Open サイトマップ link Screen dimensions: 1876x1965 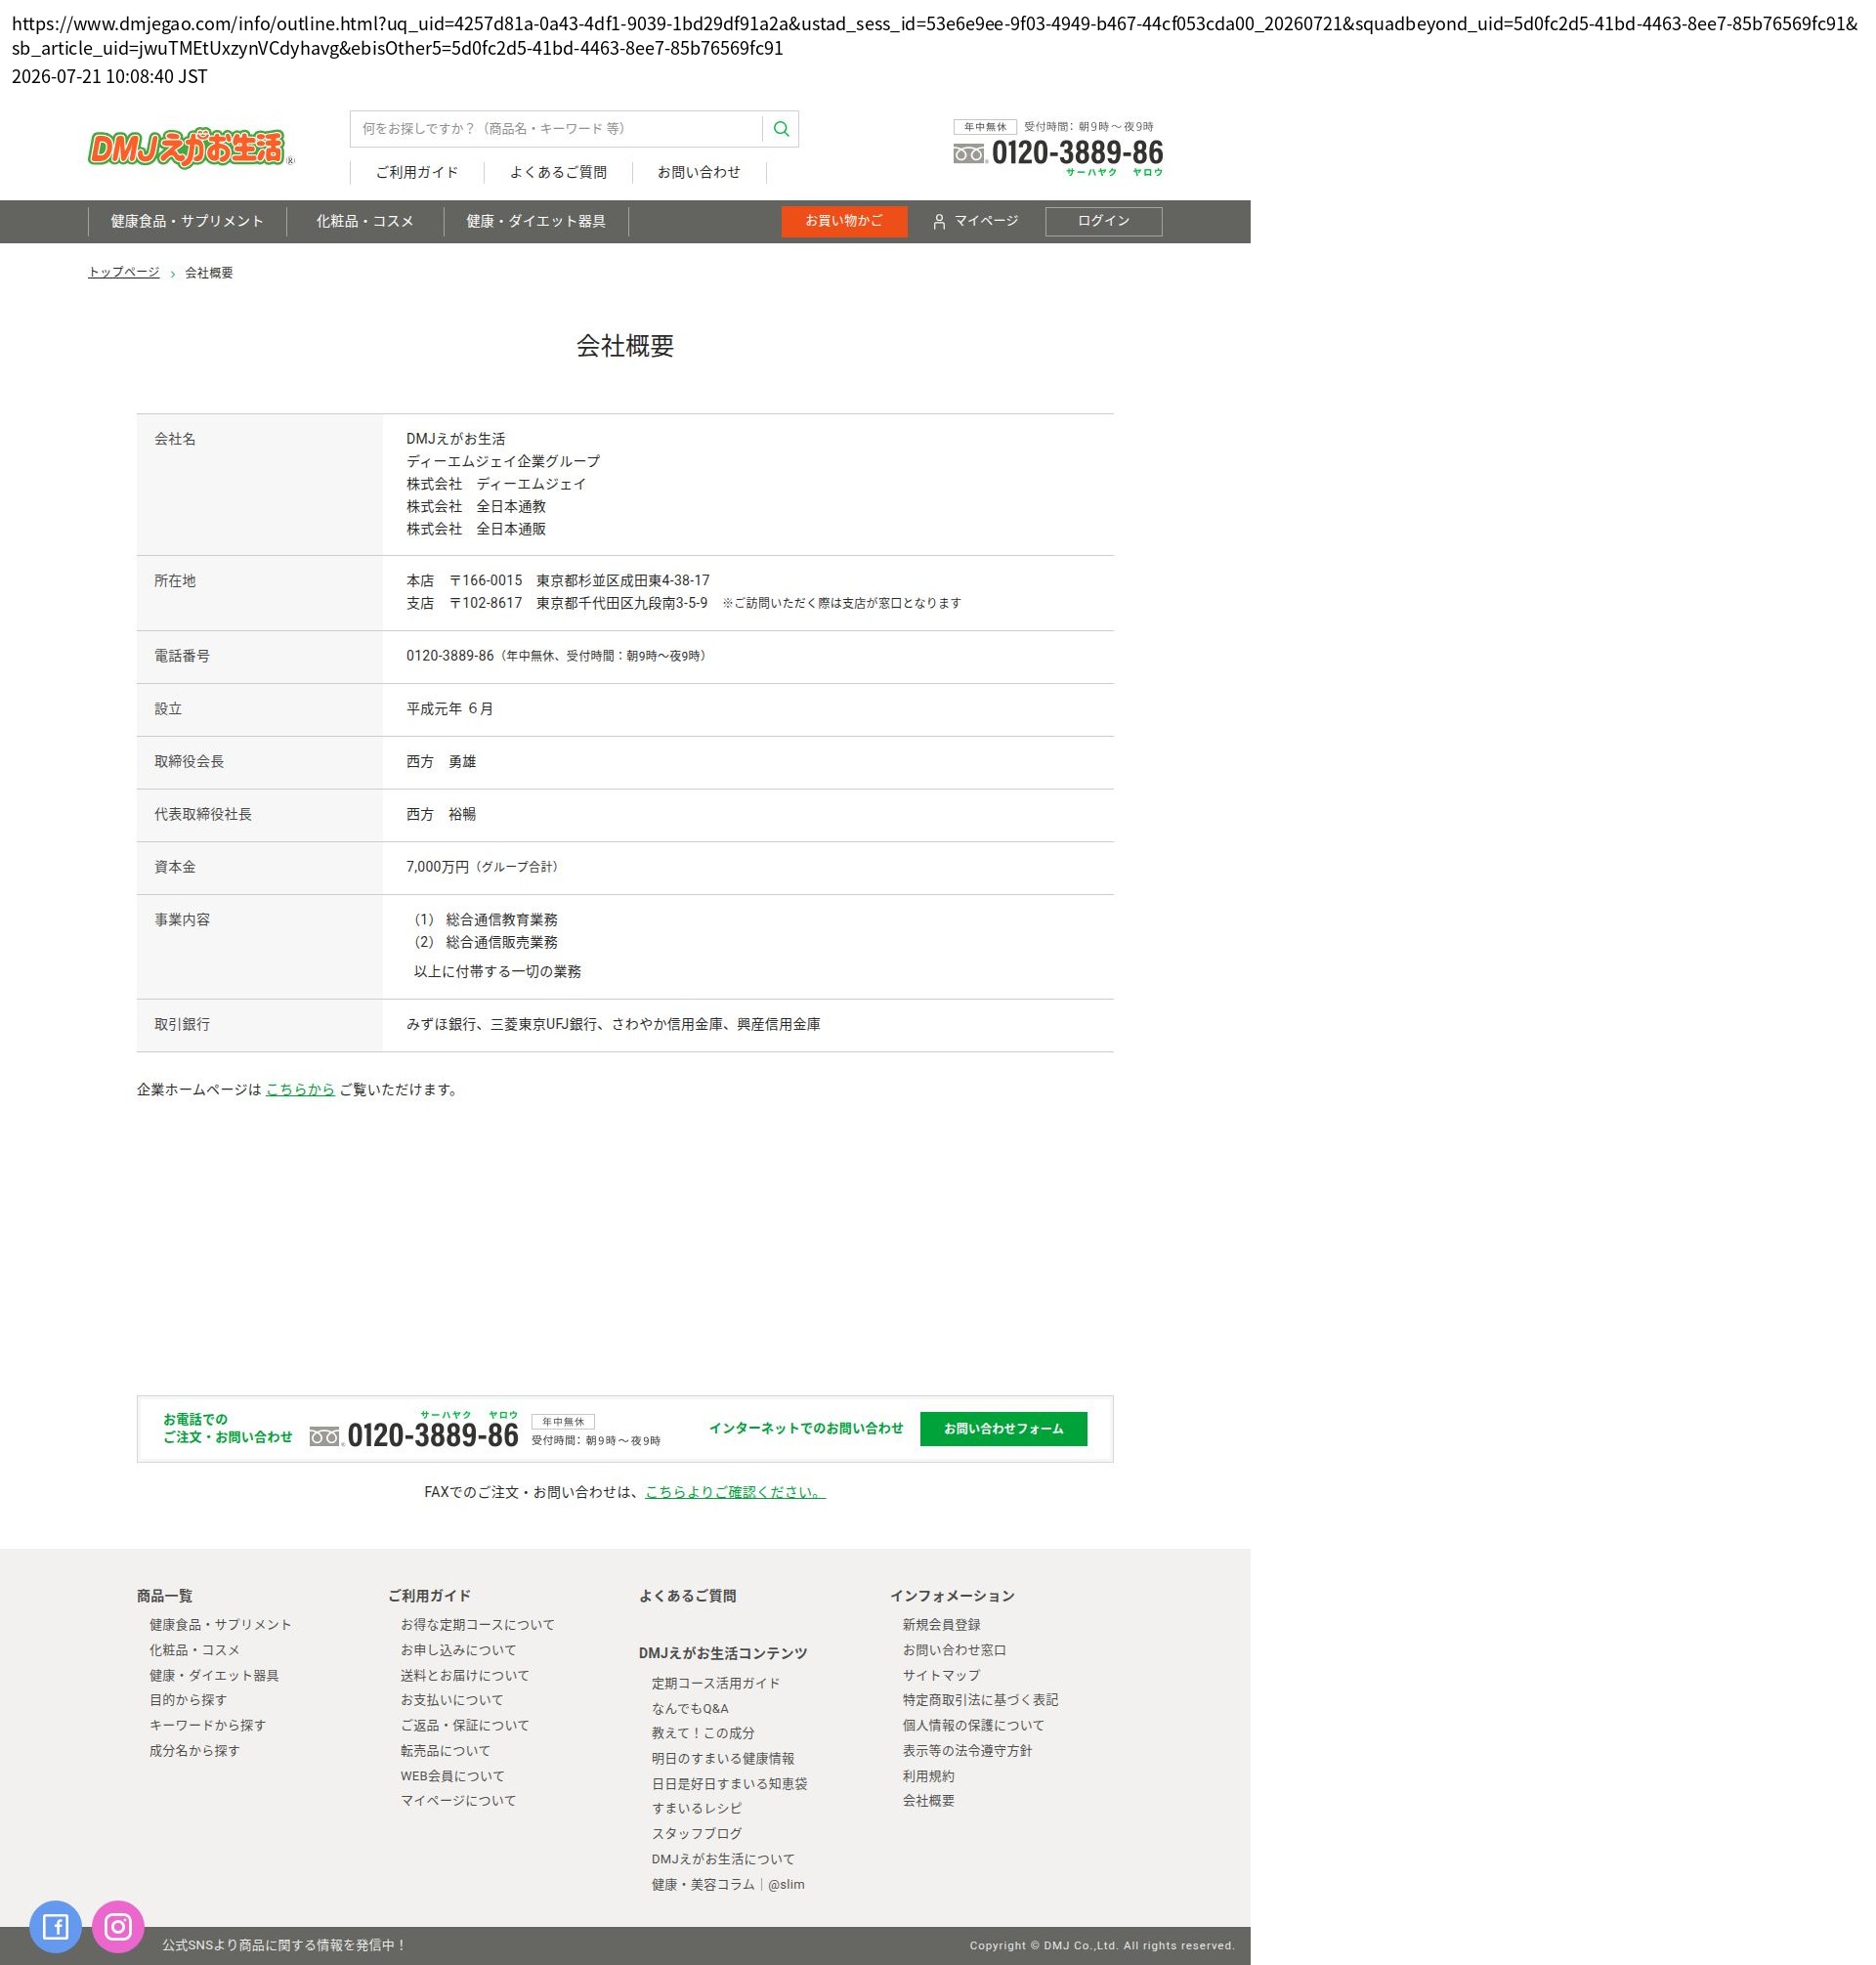click(x=942, y=1674)
